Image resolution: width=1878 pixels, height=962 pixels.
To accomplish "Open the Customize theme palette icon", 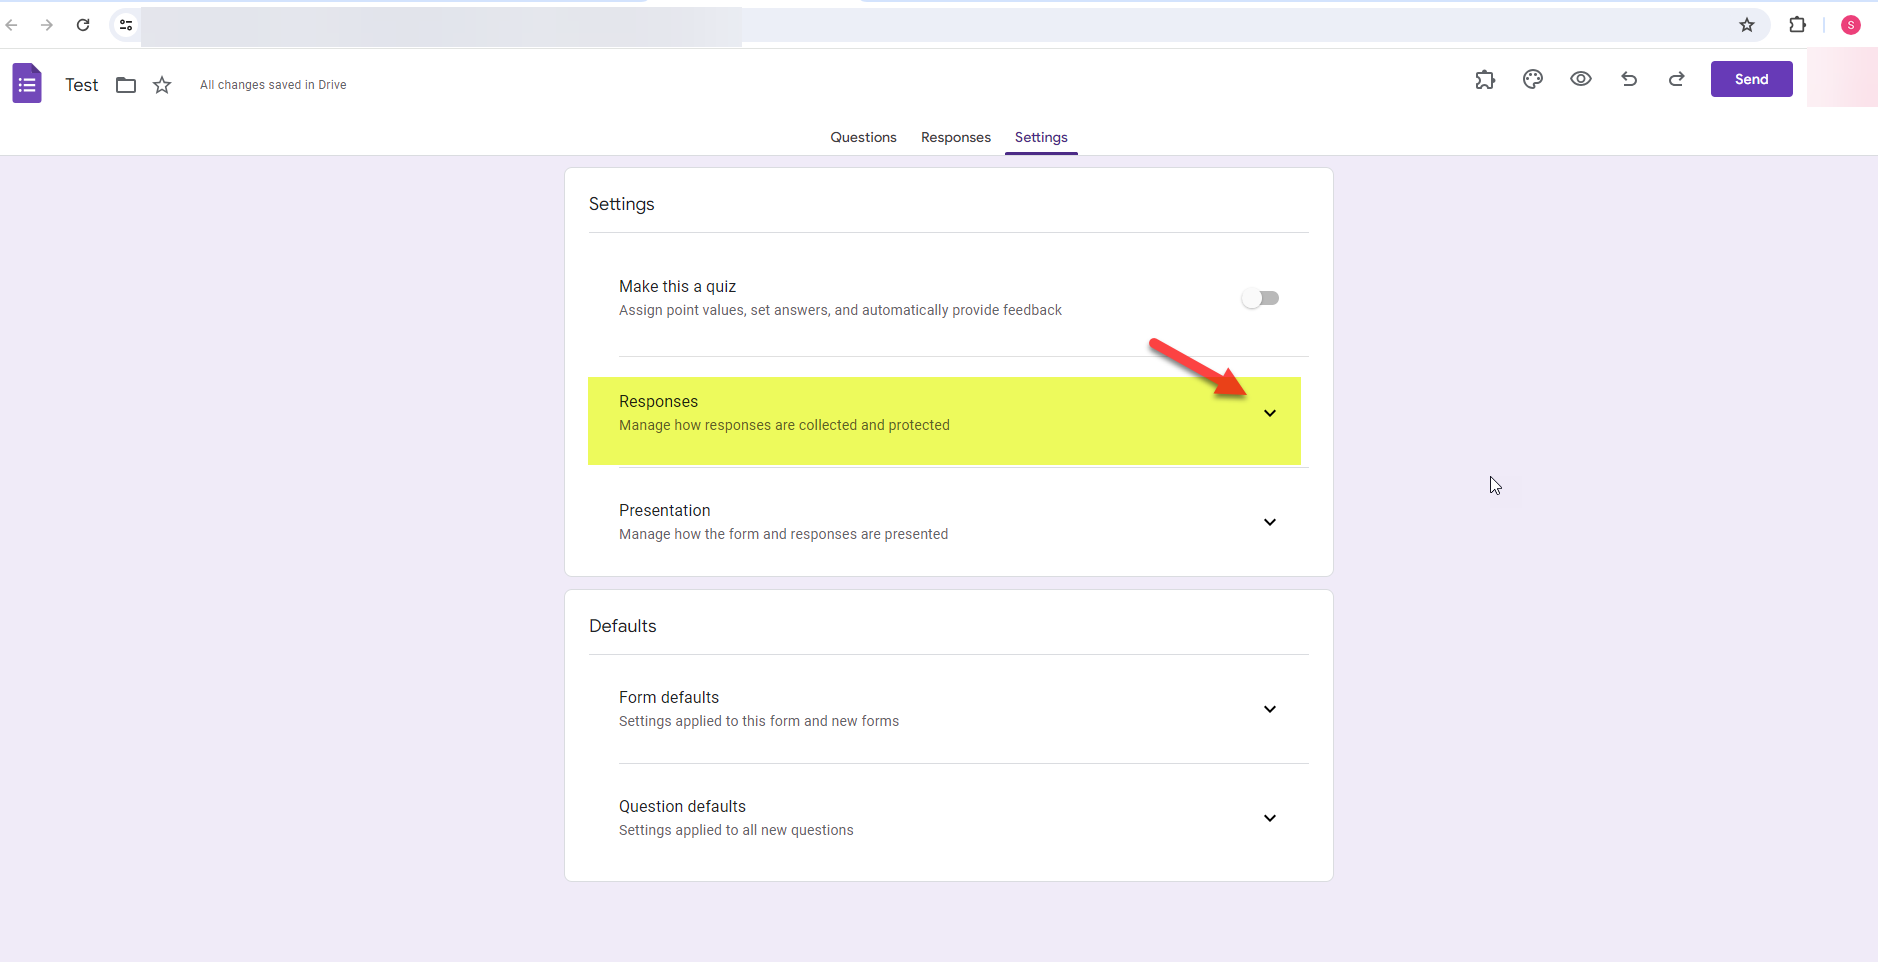I will (x=1533, y=79).
